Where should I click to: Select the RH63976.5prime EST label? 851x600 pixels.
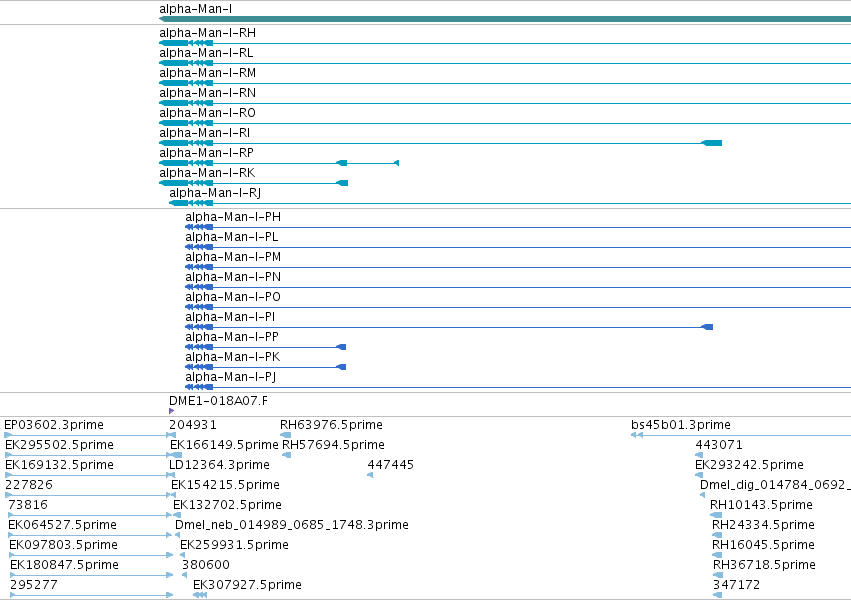click(332, 425)
